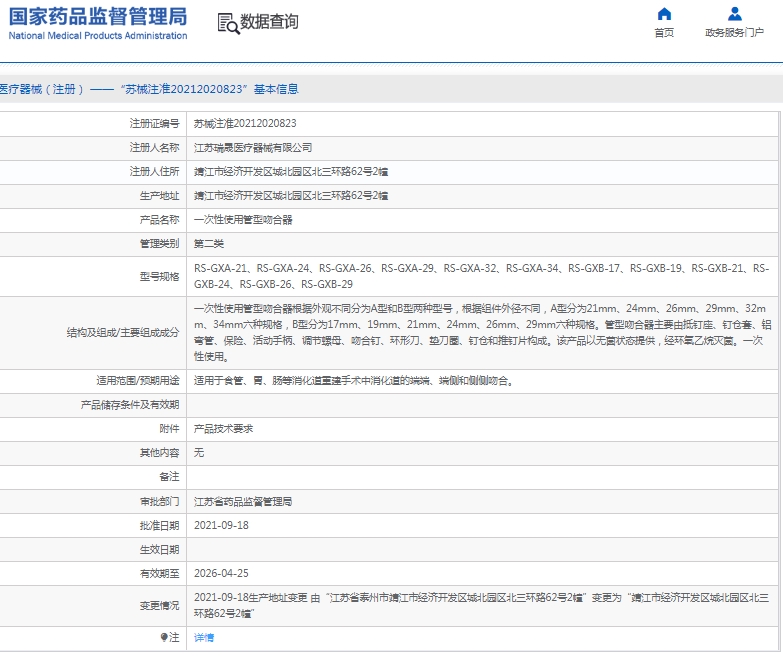Screen dimensions: 783x656
Task: Select registration number 苏械注准20212020823 value
Action: coord(245,123)
